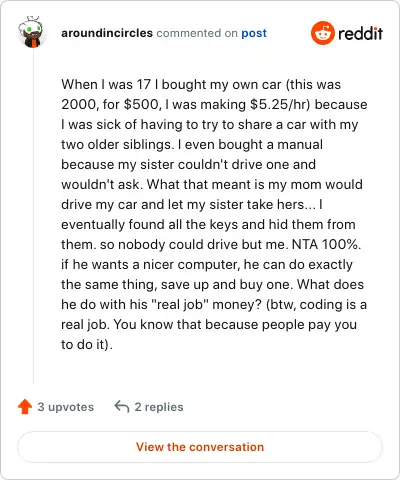
Task: Click the 'commented on' text
Action: (197, 33)
